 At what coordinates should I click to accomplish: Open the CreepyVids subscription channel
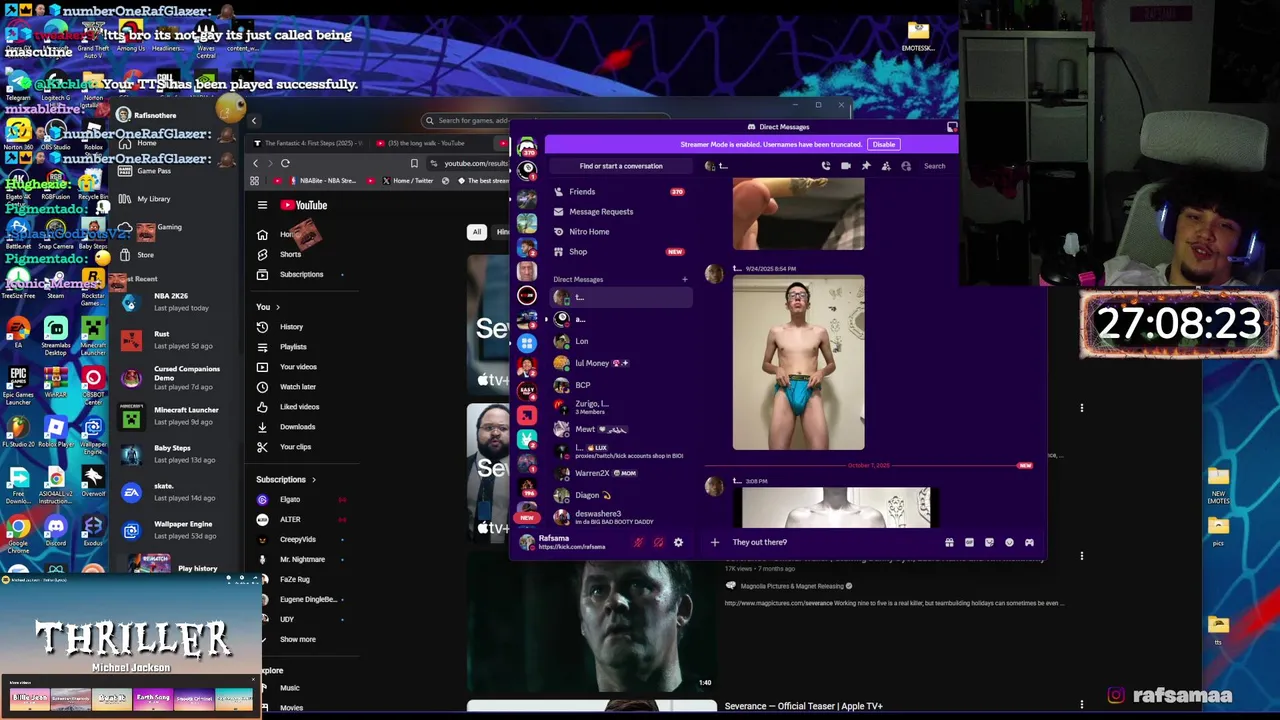click(x=297, y=539)
